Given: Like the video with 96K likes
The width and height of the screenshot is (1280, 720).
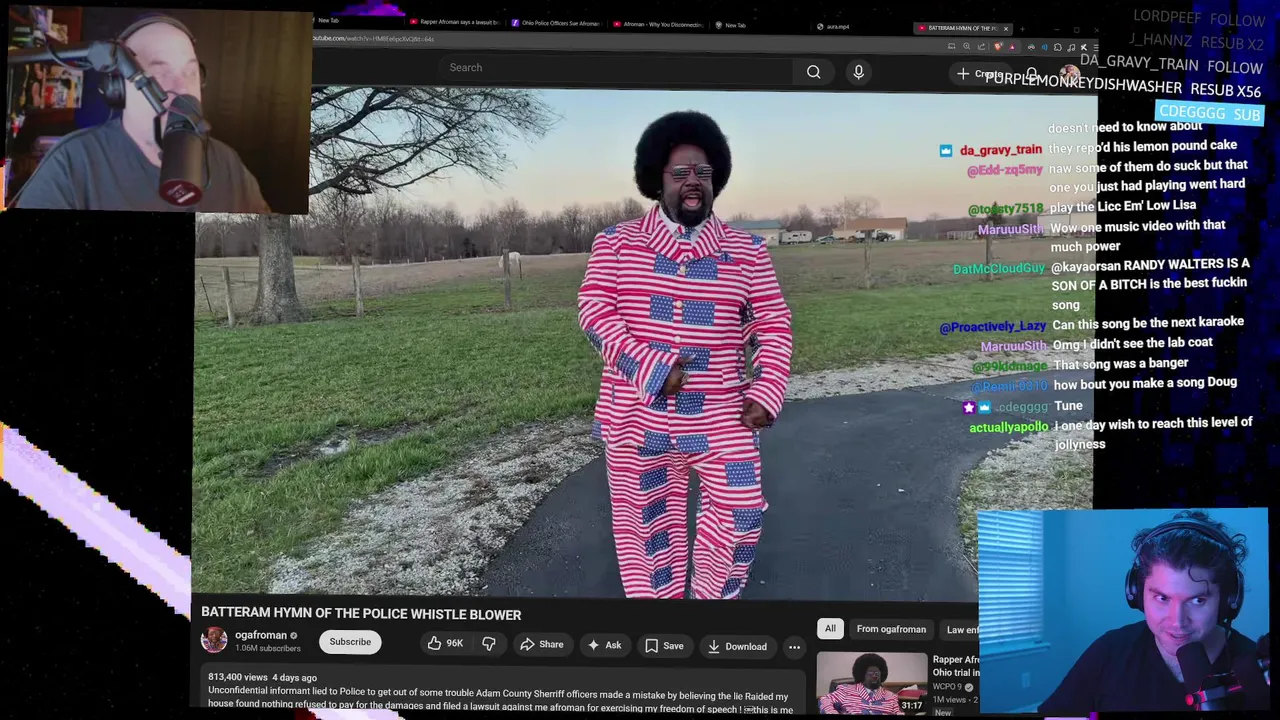Looking at the screenshot, I should [446, 644].
